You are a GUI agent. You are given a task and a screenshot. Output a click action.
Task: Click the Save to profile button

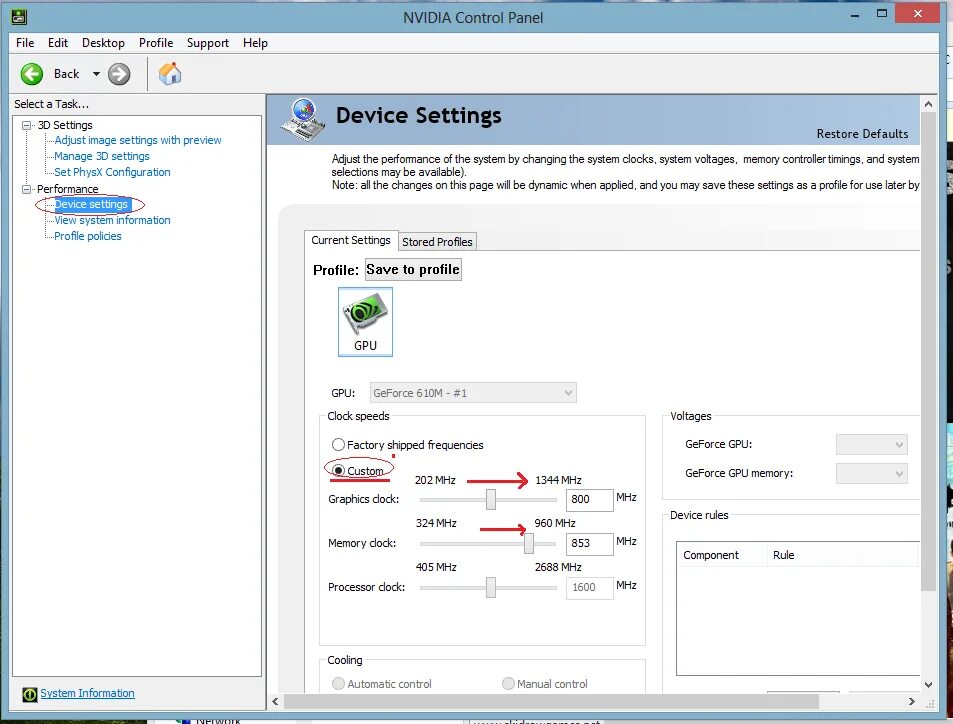tap(413, 269)
